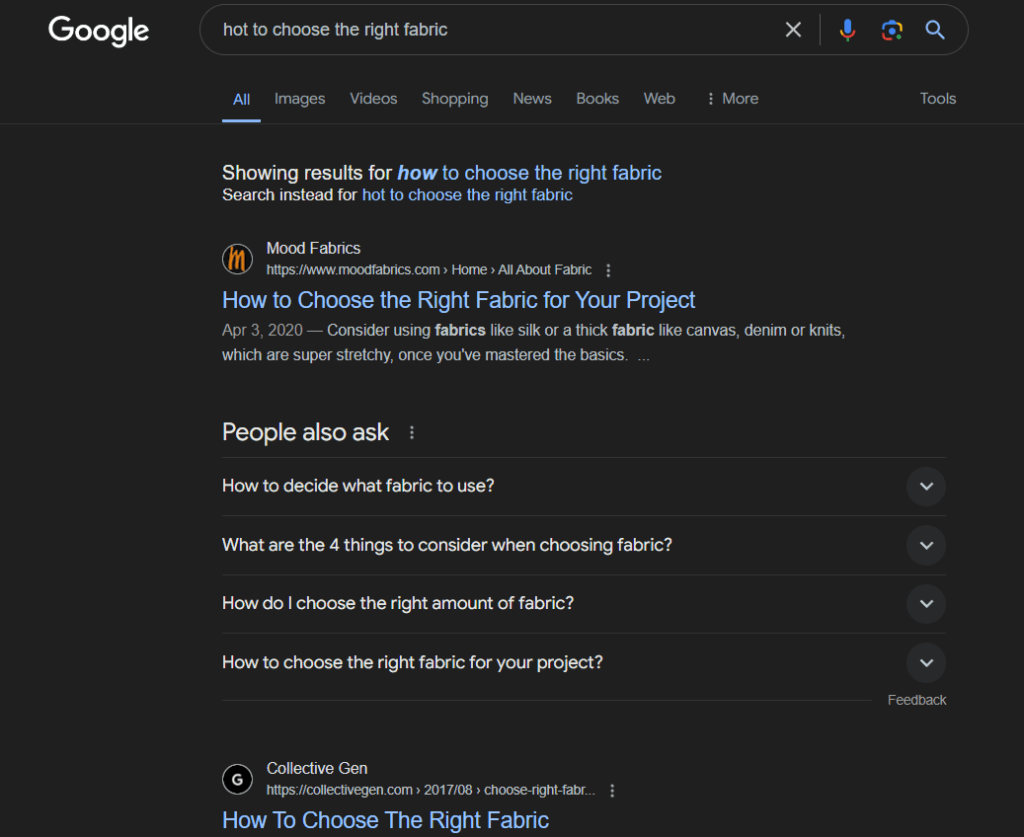Viewport: 1024px width, 837px height.
Task: Open Mood Fabrics result options menu
Action: coord(609,270)
